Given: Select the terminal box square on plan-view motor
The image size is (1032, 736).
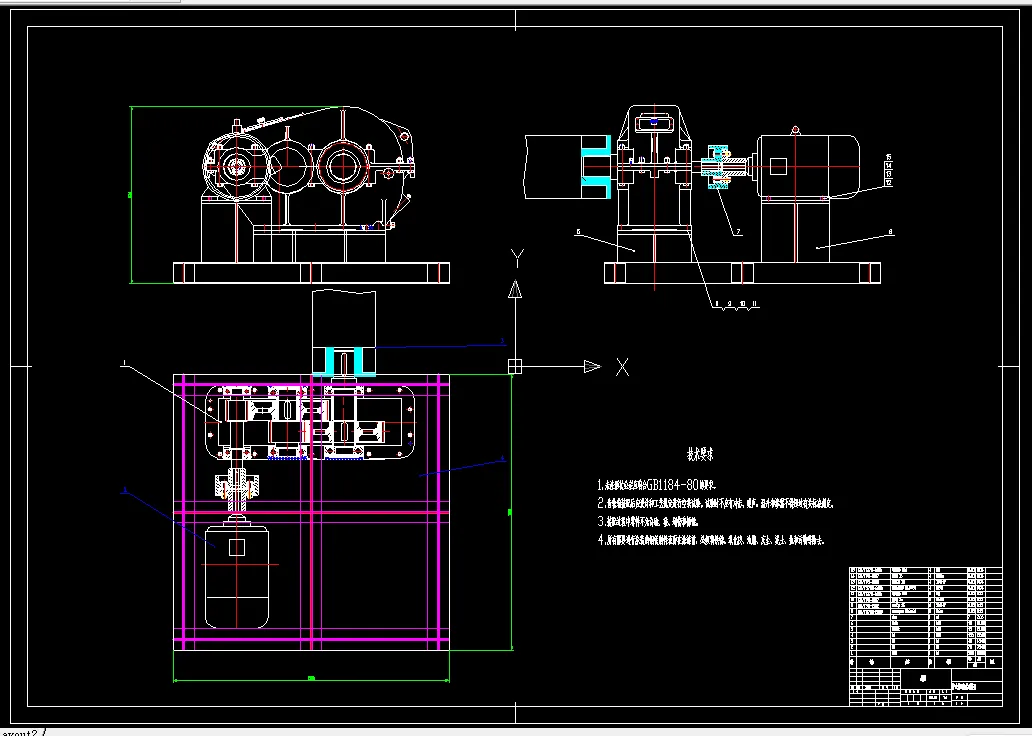Looking at the screenshot, I should (x=237, y=547).
